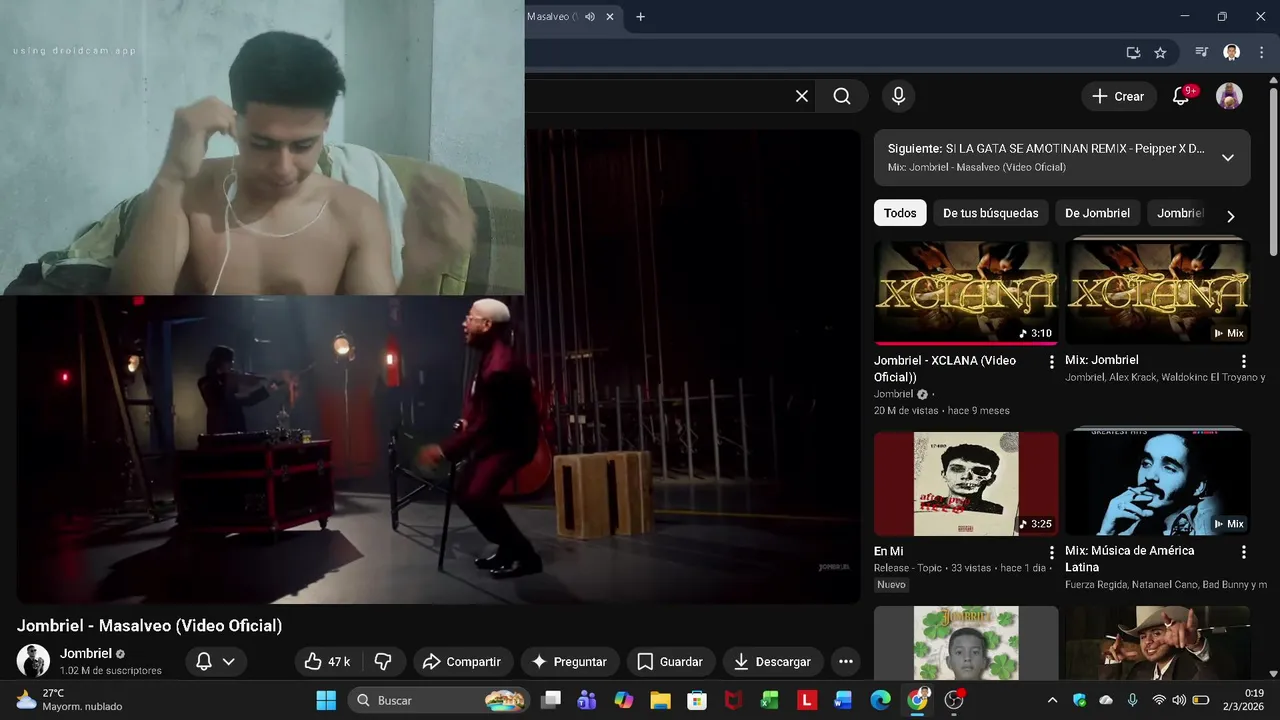Select the De Jombriel filter chip
Viewport: 1280px width, 720px height.
pos(1097,213)
